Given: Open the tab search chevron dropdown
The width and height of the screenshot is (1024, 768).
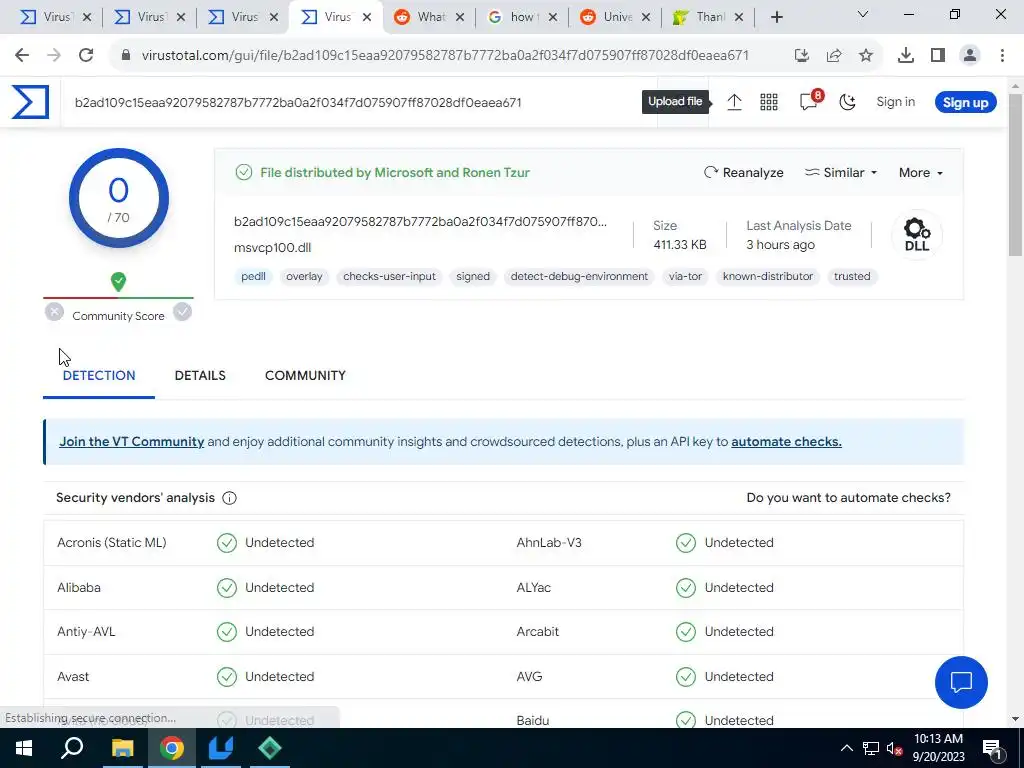Looking at the screenshot, I should 862,14.
